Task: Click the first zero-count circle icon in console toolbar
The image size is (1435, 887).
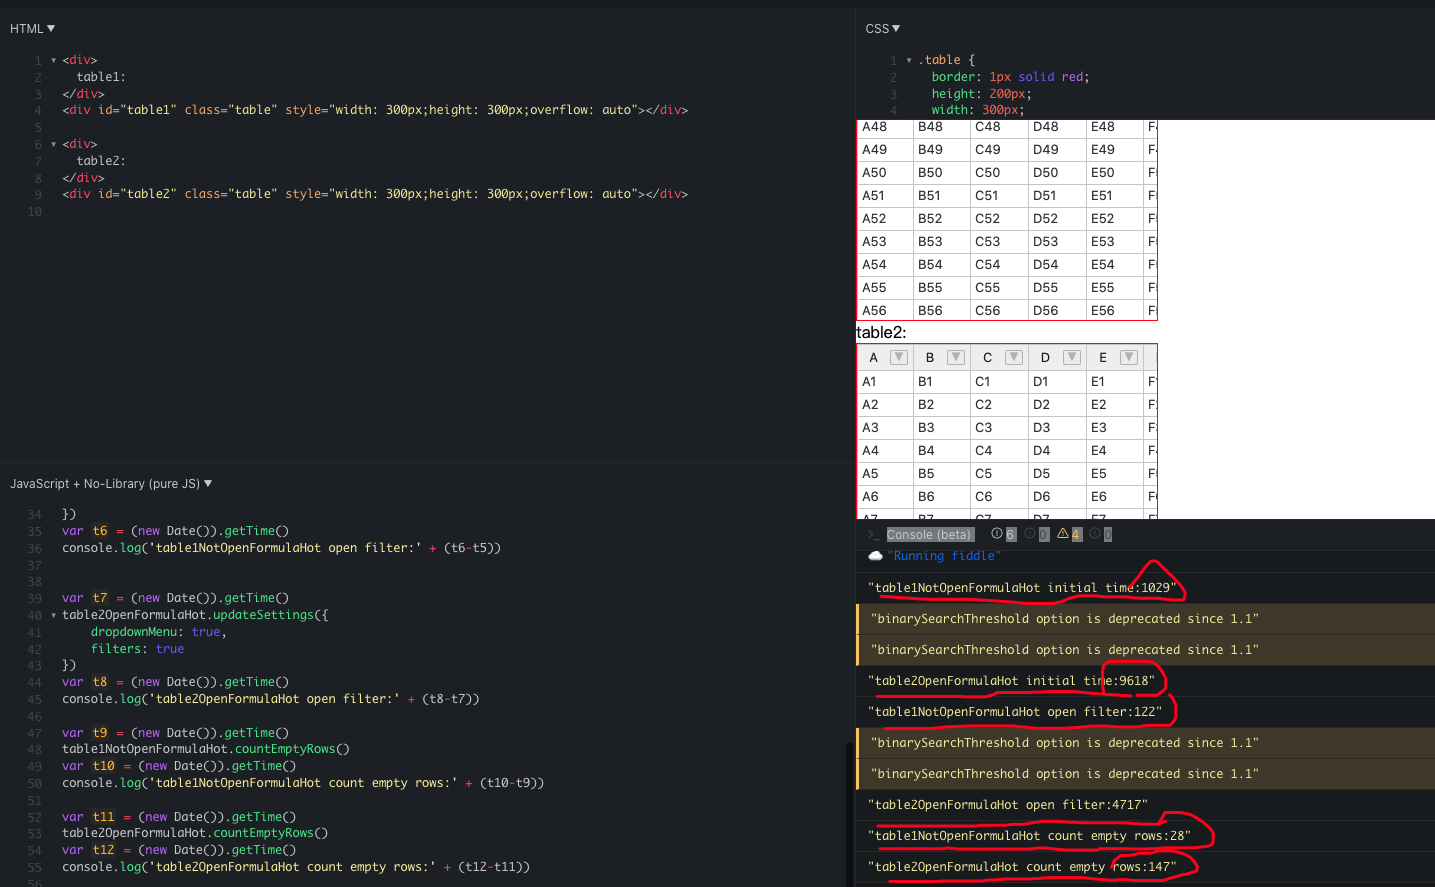Action: click(x=1030, y=534)
